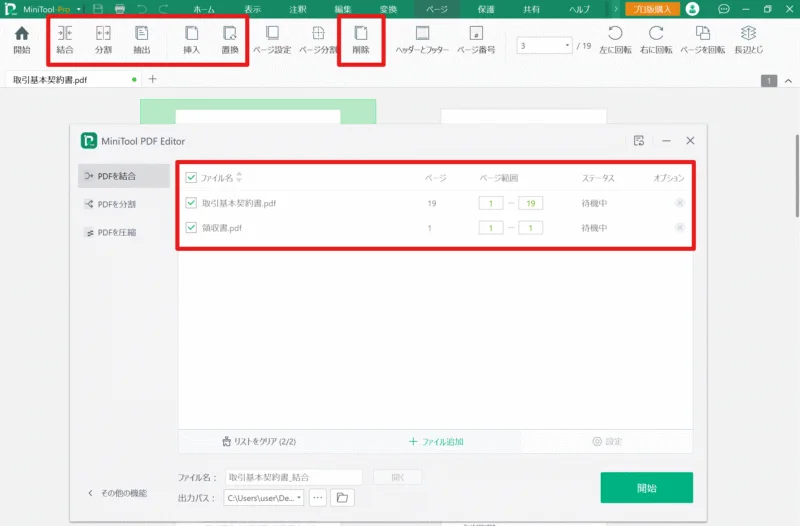800x526 pixels.
Task: Uncheck the 領収書.pdf checkbox
Action: (x=191, y=228)
